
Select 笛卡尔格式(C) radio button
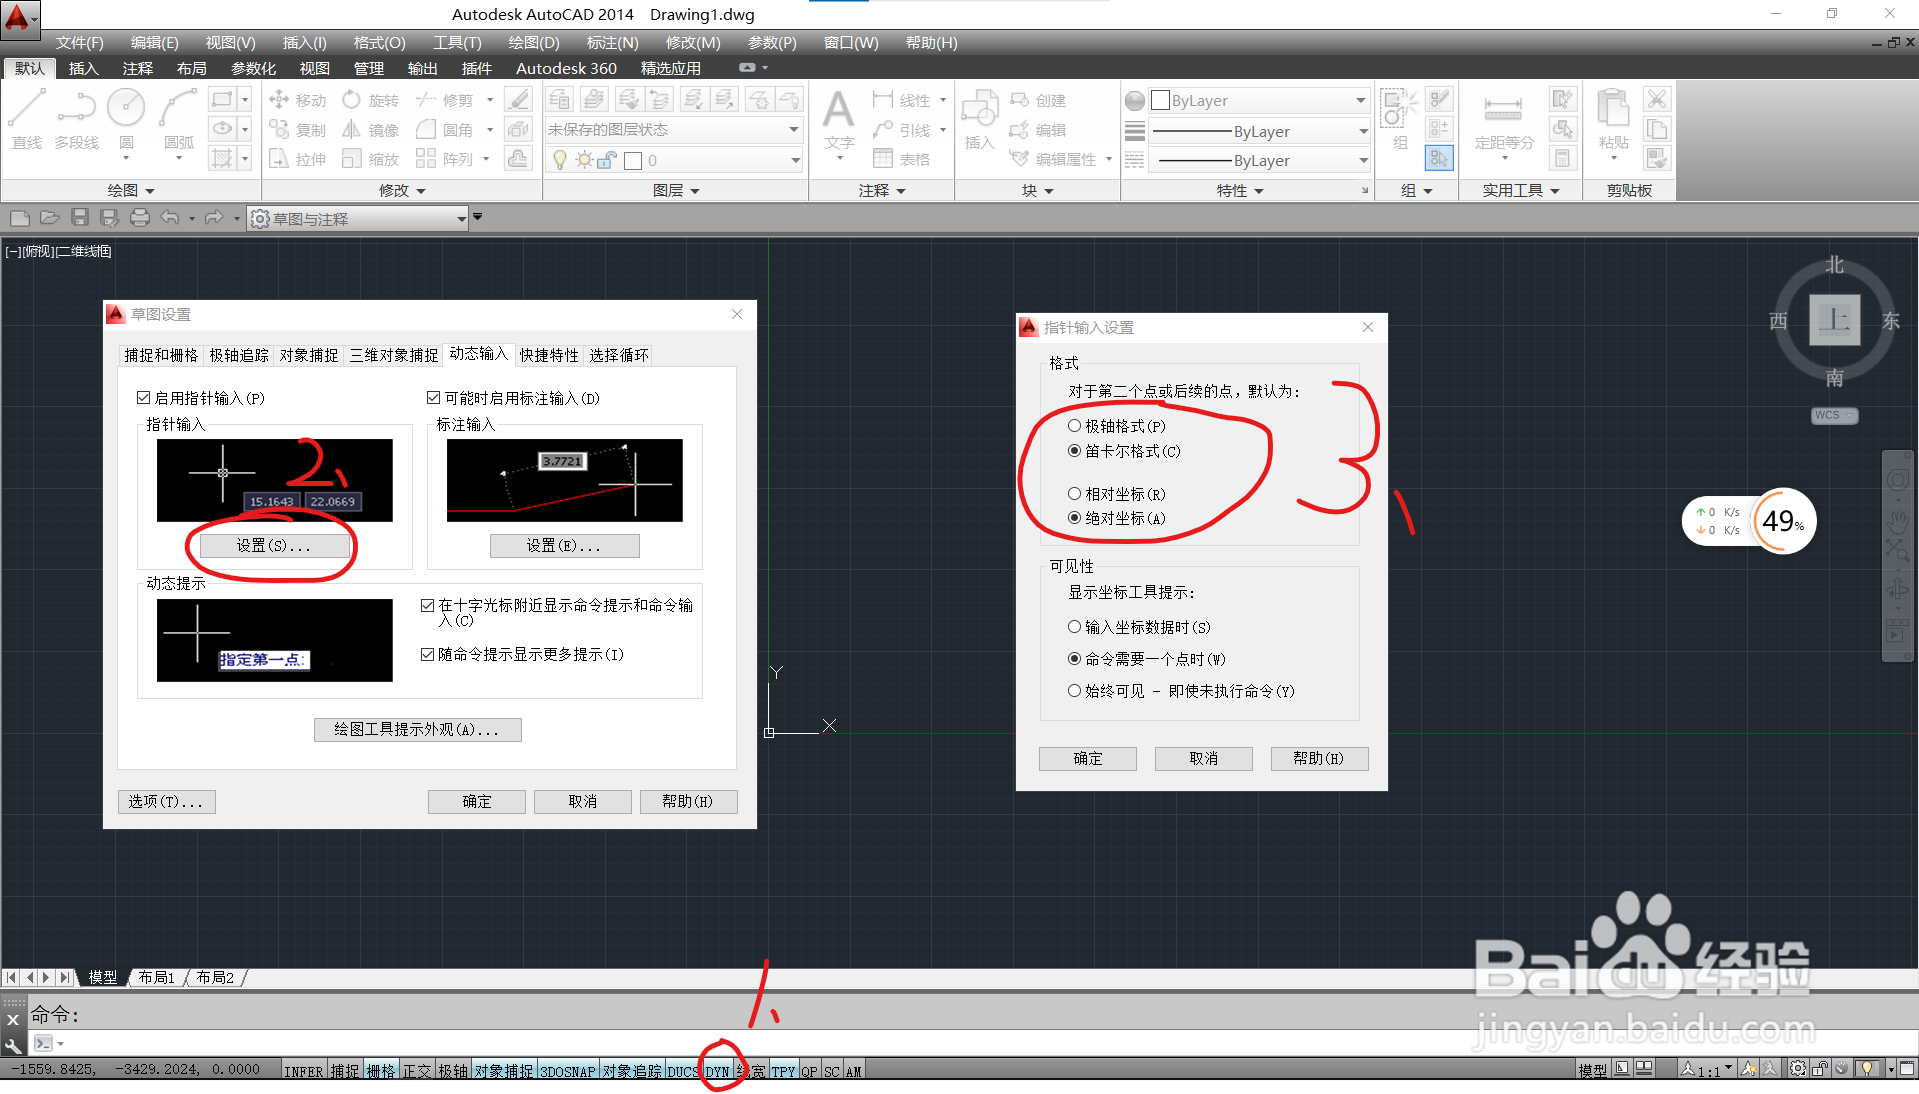point(1074,451)
